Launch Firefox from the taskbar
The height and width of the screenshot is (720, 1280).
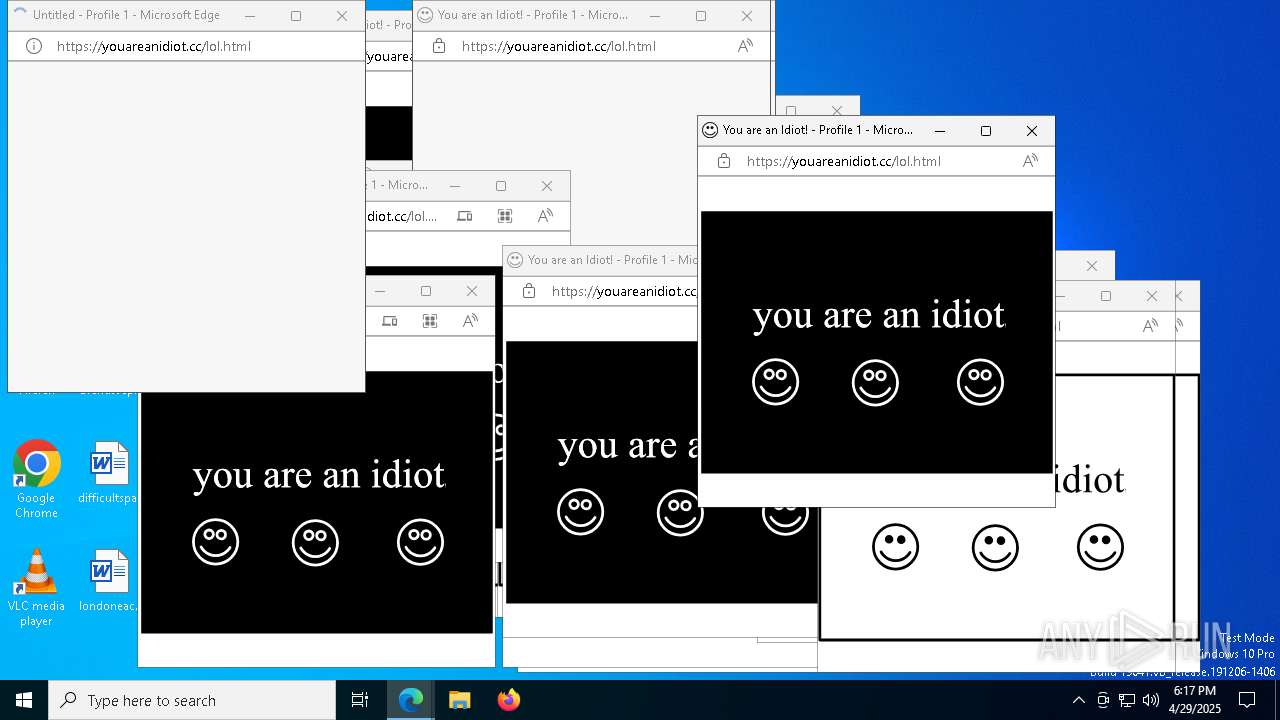click(x=508, y=700)
